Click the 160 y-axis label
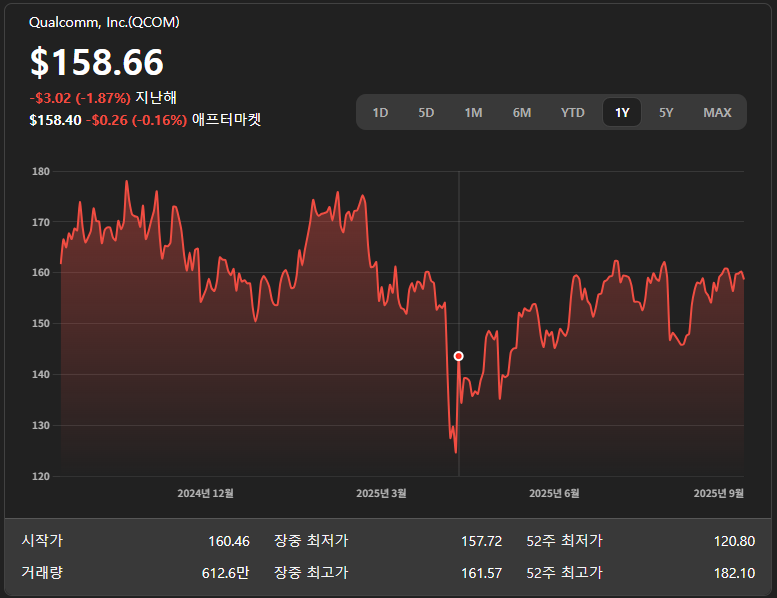Screen dimensions: 777x598 [x=41, y=272]
